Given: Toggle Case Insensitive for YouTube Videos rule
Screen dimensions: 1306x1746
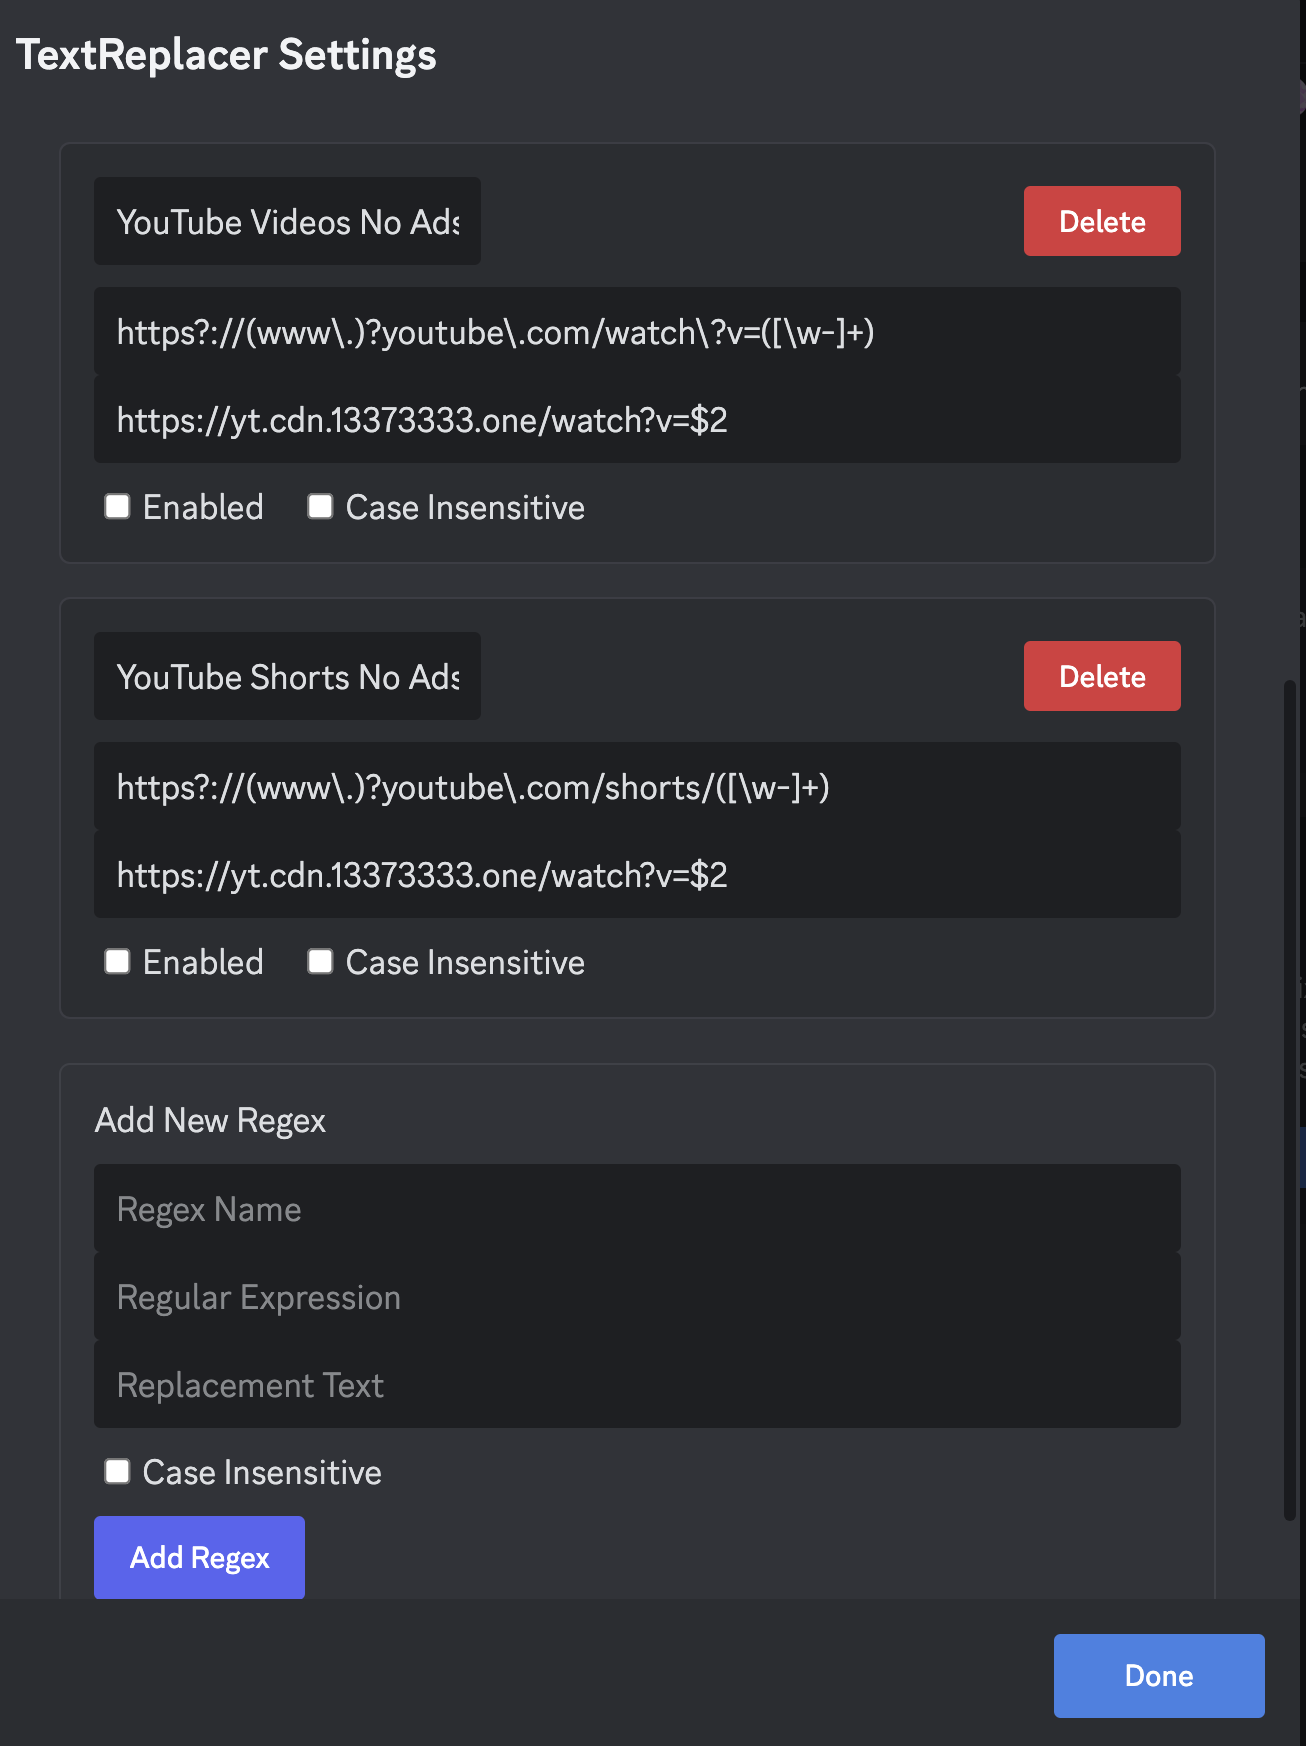Looking at the screenshot, I should click(x=320, y=507).
